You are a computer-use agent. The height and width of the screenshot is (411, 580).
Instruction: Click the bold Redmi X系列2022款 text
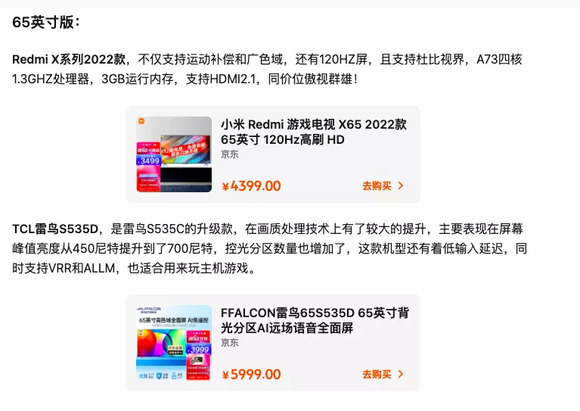(69, 59)
